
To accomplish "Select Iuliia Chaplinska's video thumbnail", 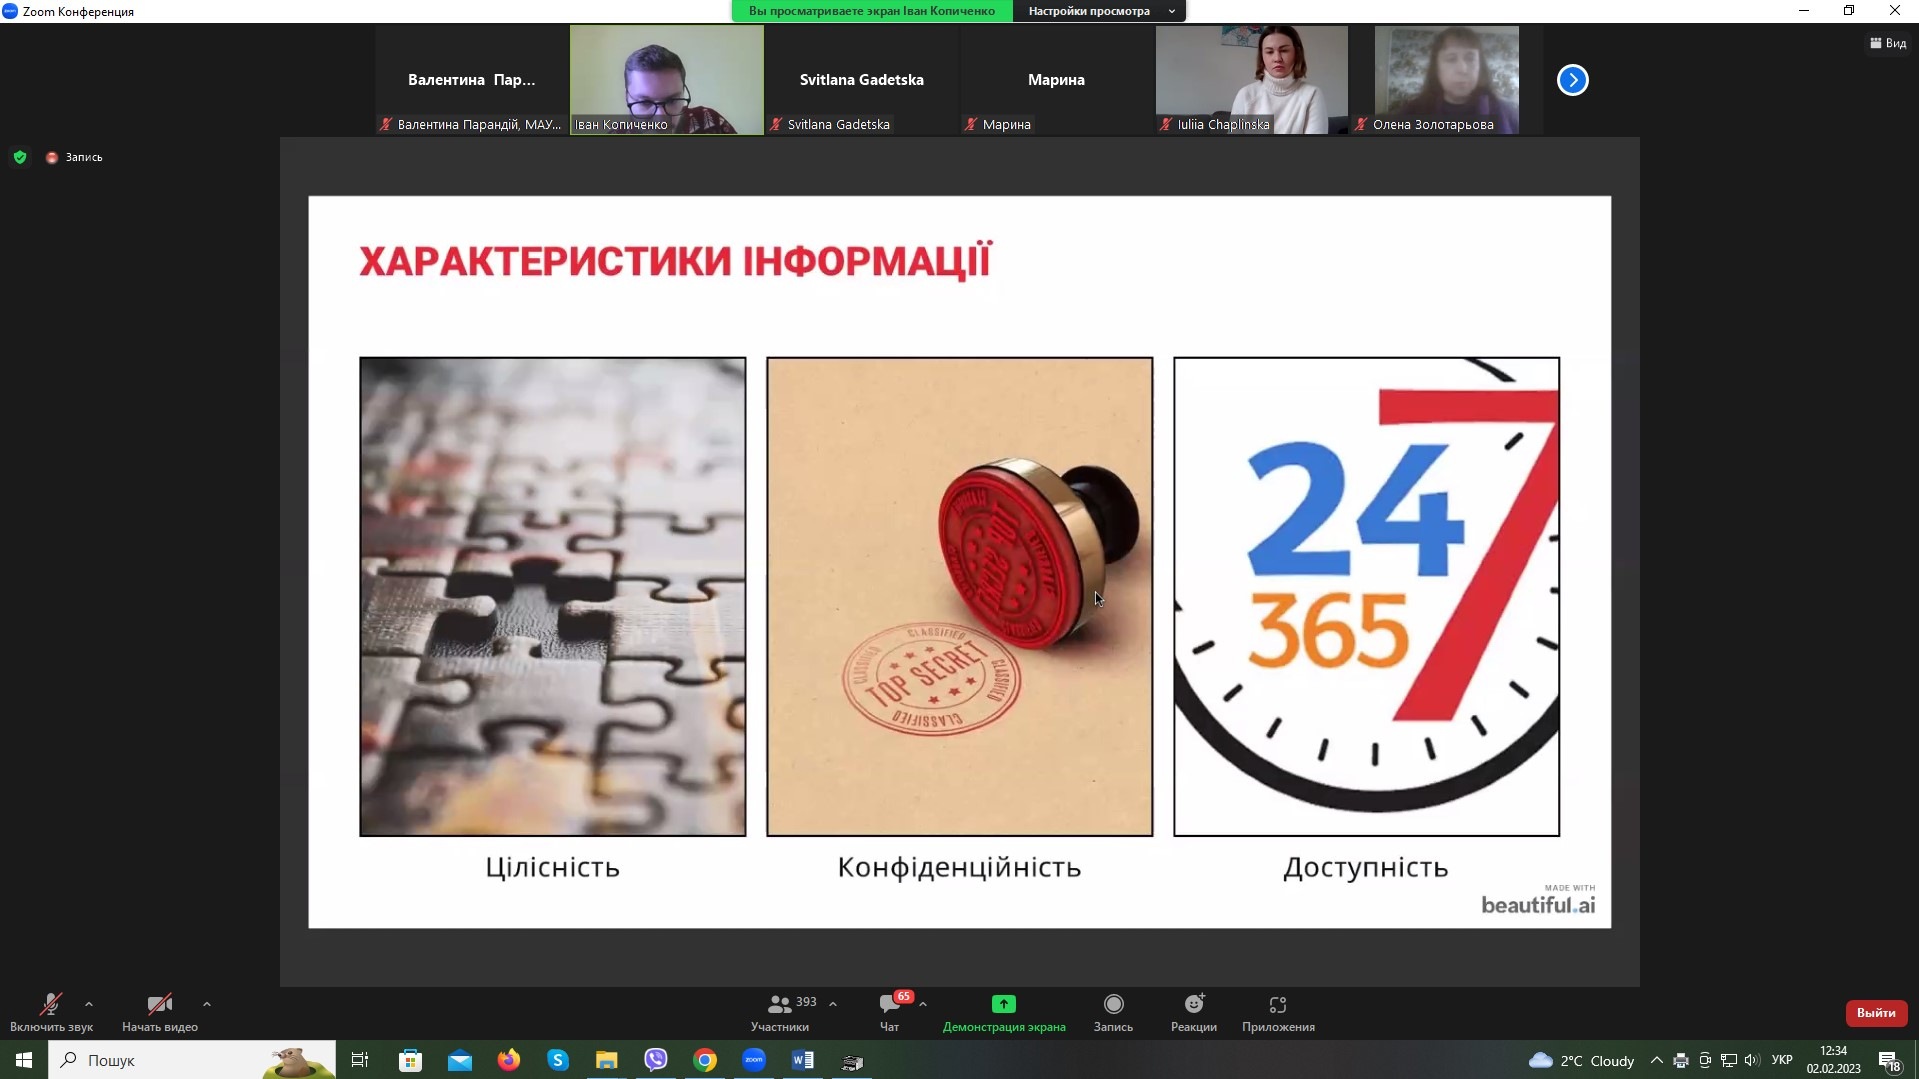I will (1251, 80).
